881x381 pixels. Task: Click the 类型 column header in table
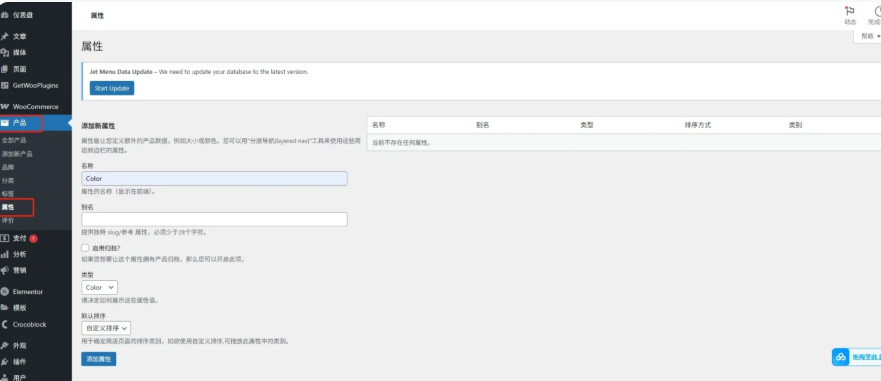587,125
